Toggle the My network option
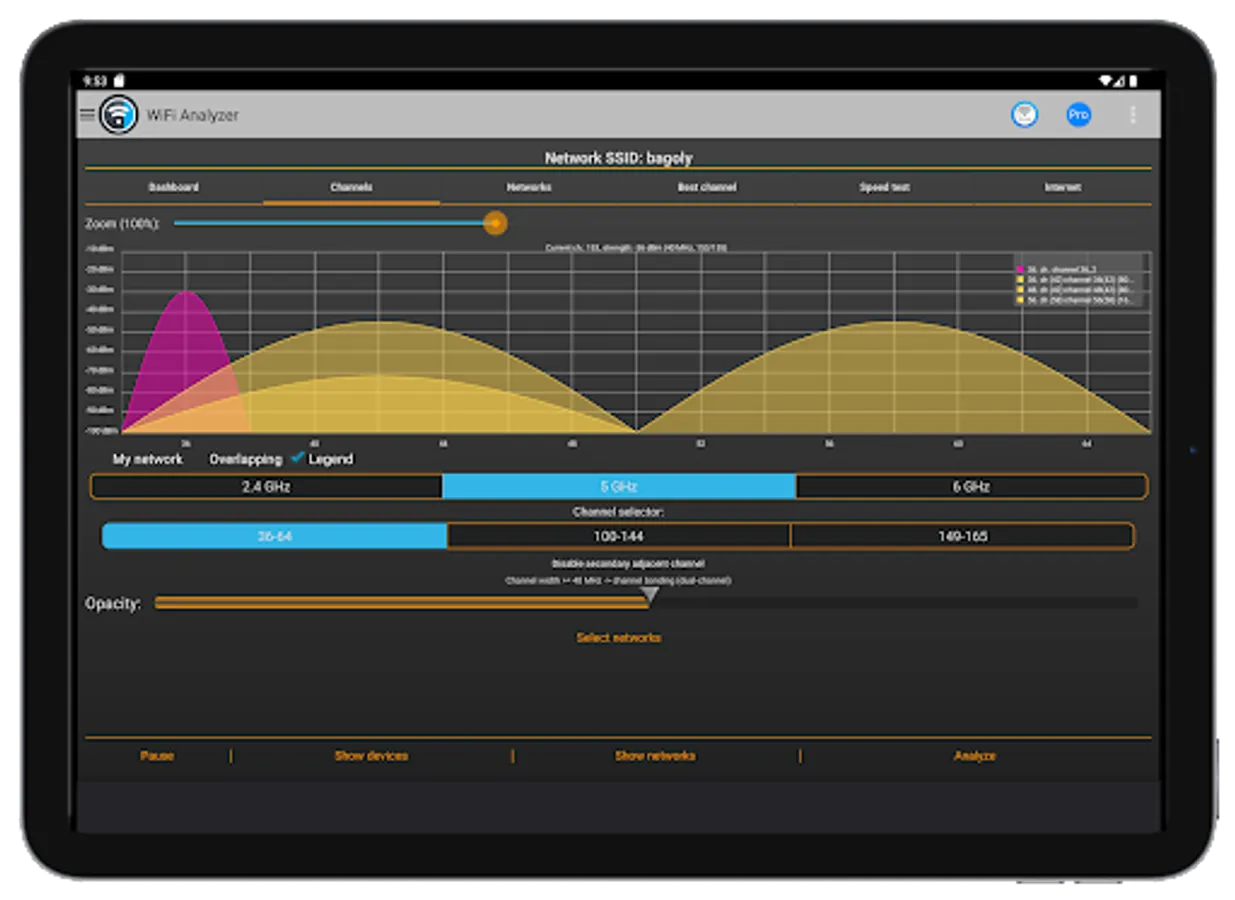 pyautogui.click(x=148, y=459)
